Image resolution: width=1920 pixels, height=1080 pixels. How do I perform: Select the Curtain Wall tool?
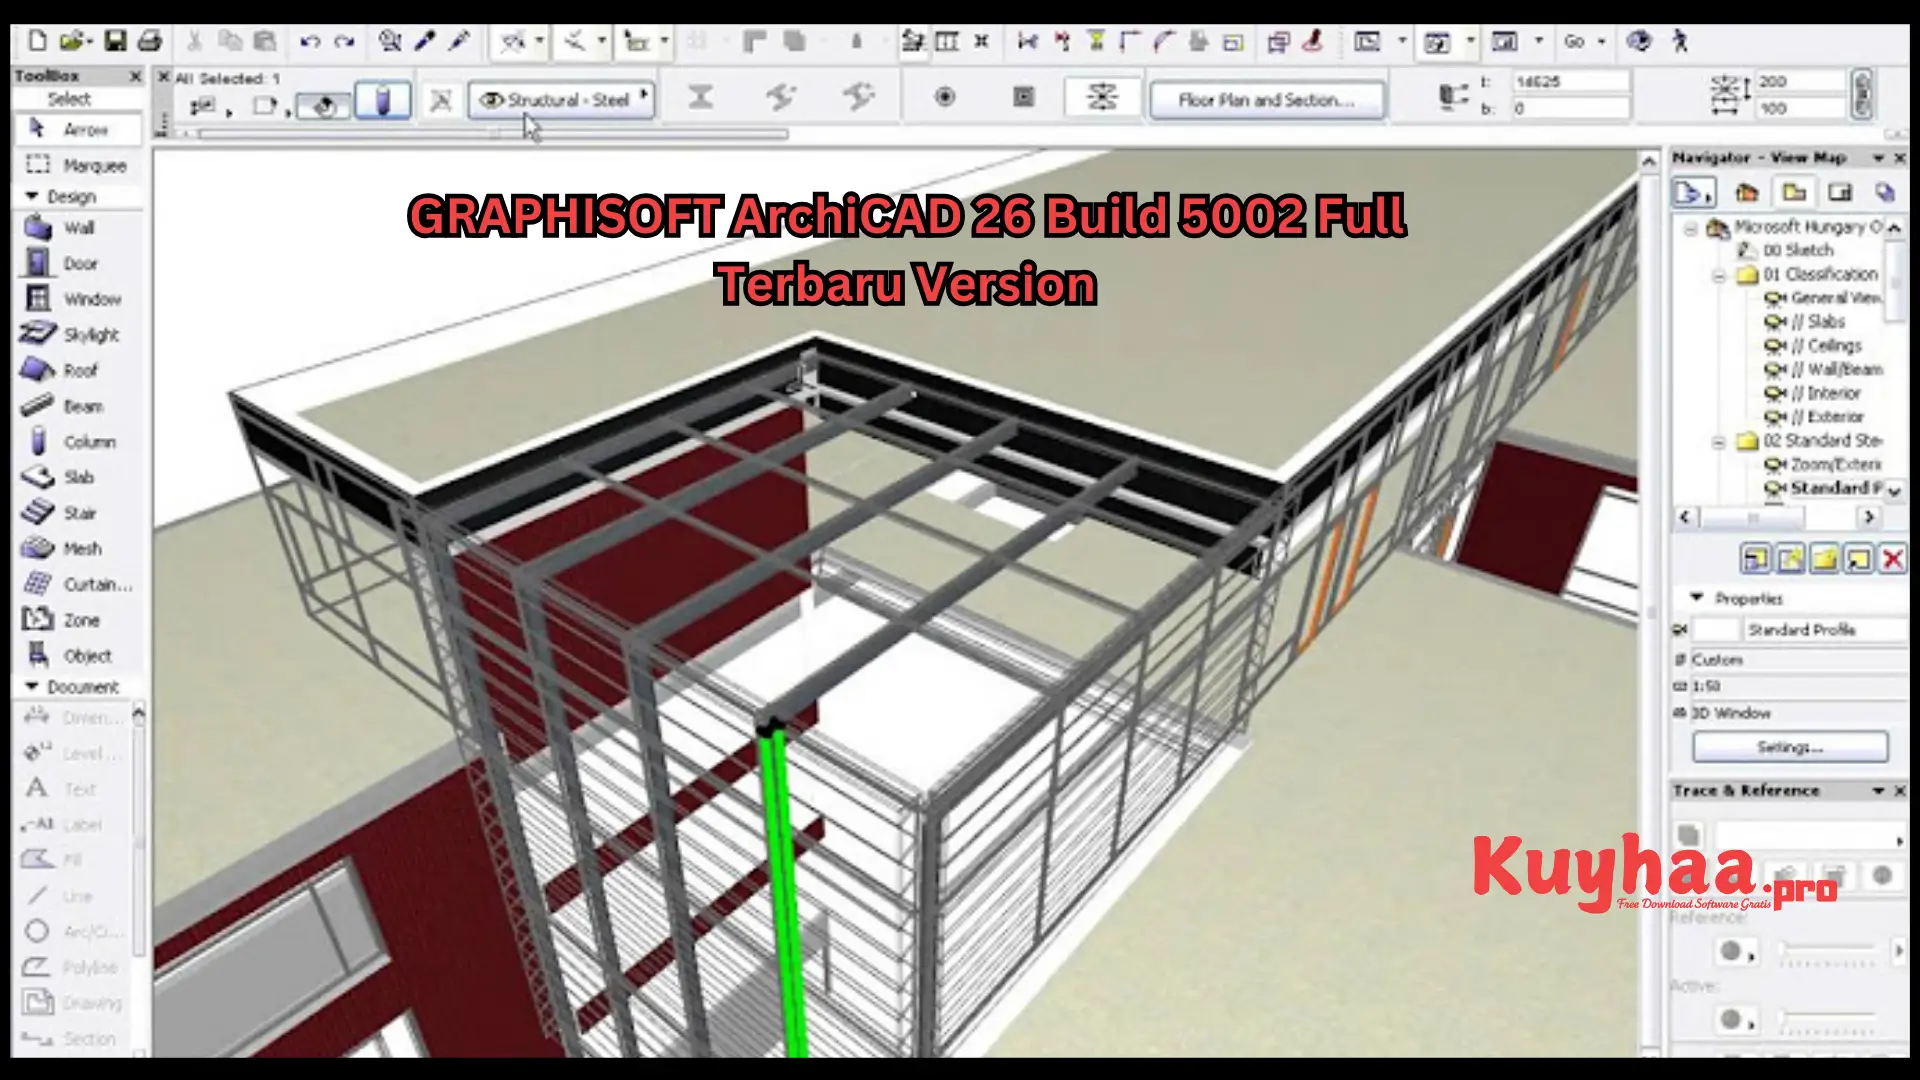pos(78,585)
